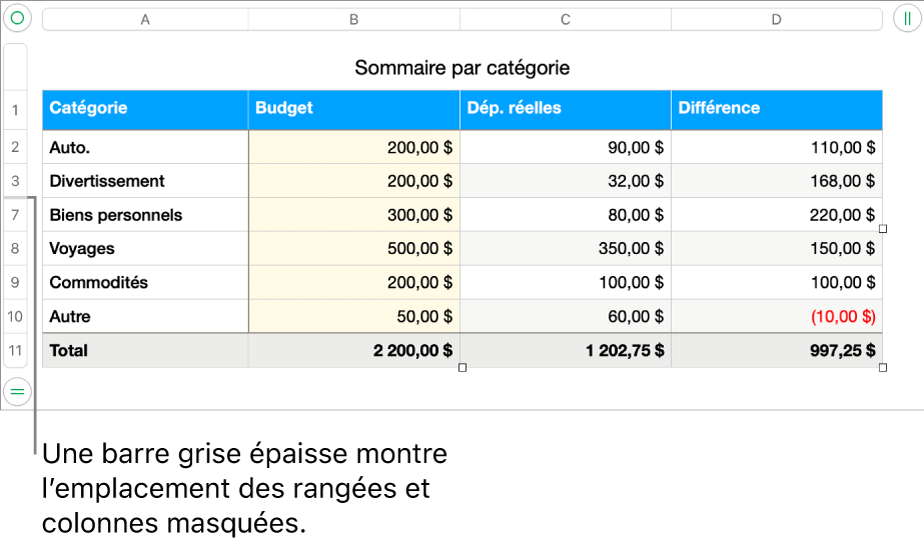Screen dimensions: 924x550
Task: Select column A header
Action: click(x=145, y=19)
